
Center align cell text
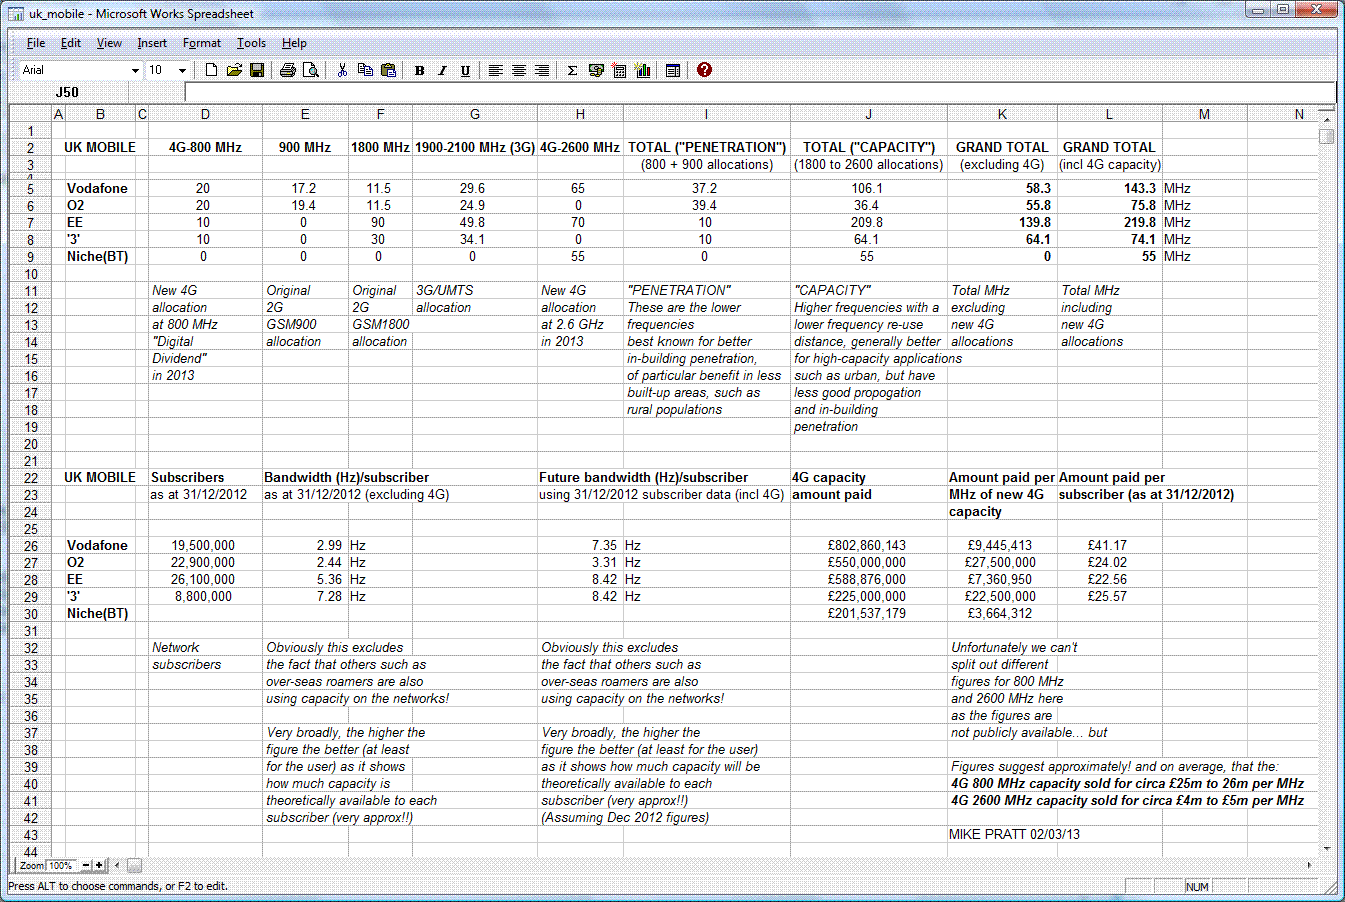(x=519, y=70)
